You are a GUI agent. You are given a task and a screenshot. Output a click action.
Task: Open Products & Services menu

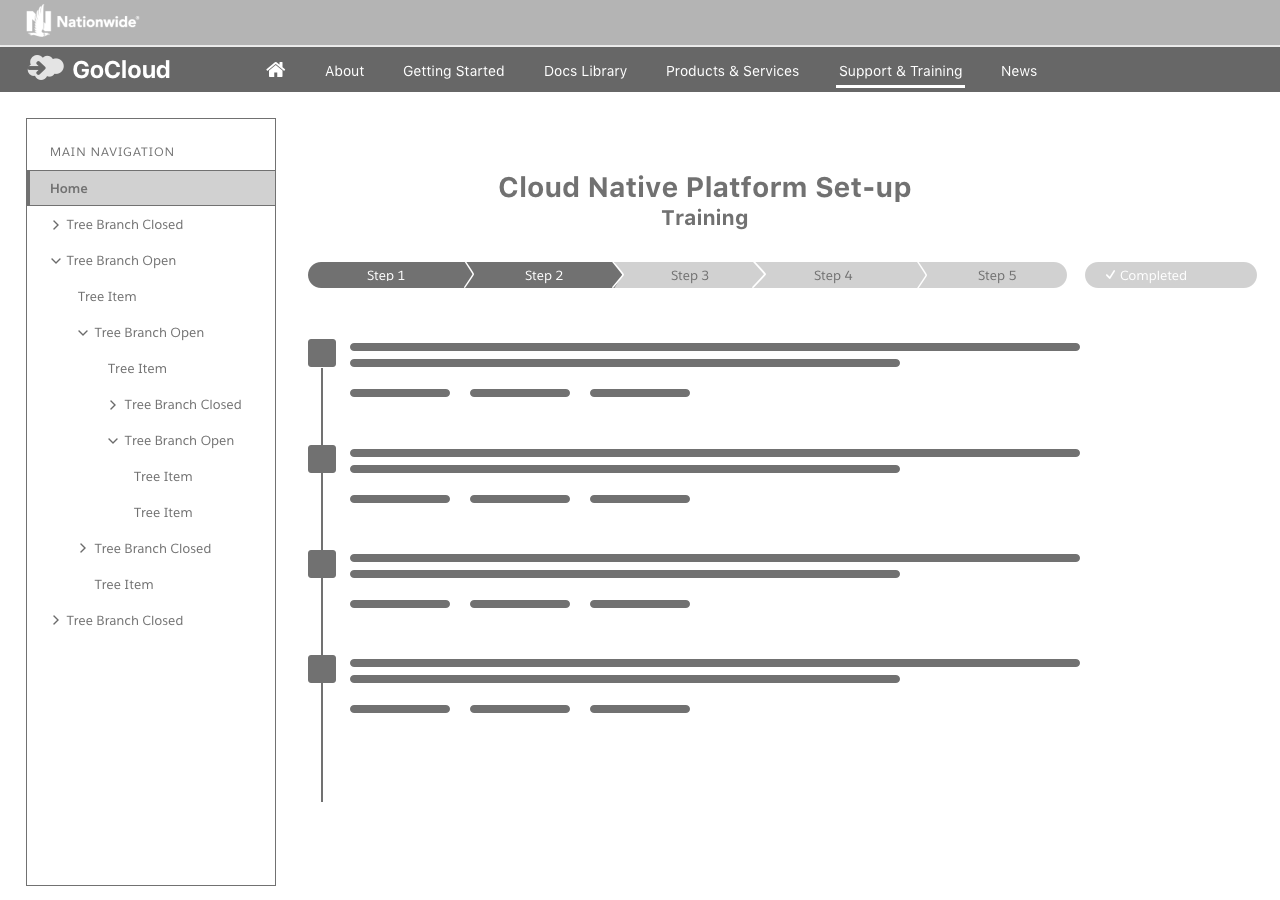coord(732,71)
